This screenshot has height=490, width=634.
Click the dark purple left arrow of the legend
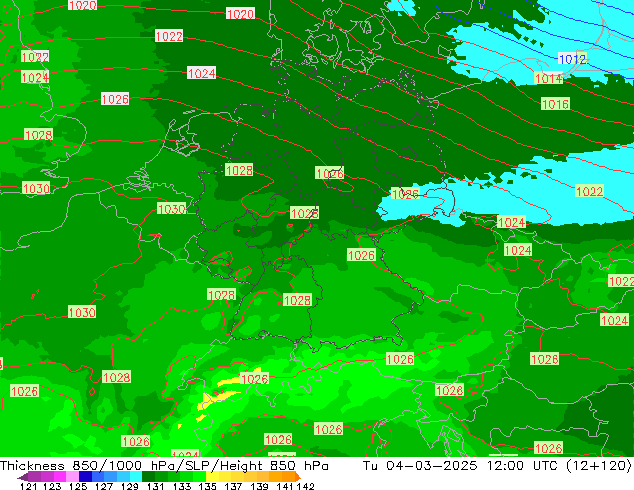tap(23, 477)
